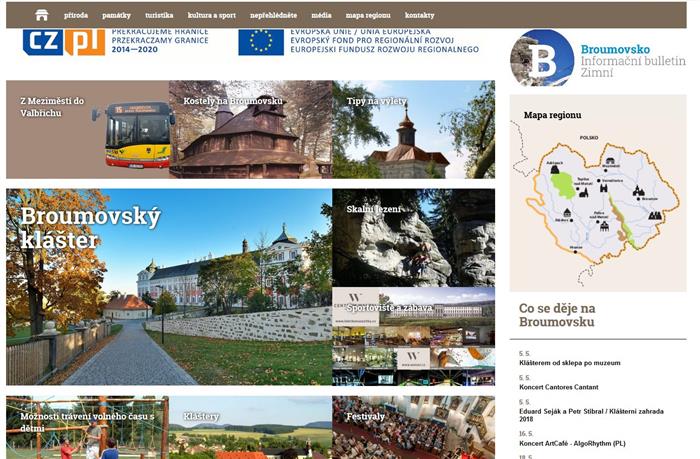
Task: Open the Festivaly tile
Action: point(414,427)
